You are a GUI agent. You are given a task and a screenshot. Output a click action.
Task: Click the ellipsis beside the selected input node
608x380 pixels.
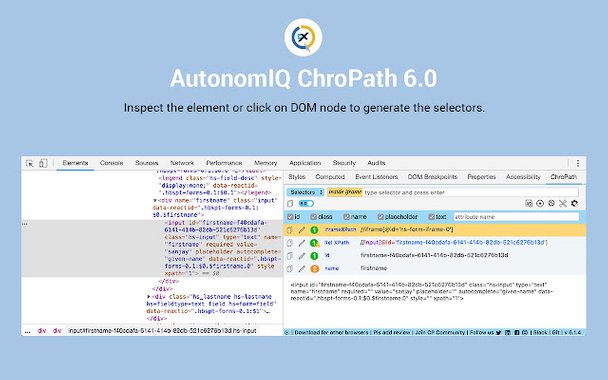pos(25,224)
